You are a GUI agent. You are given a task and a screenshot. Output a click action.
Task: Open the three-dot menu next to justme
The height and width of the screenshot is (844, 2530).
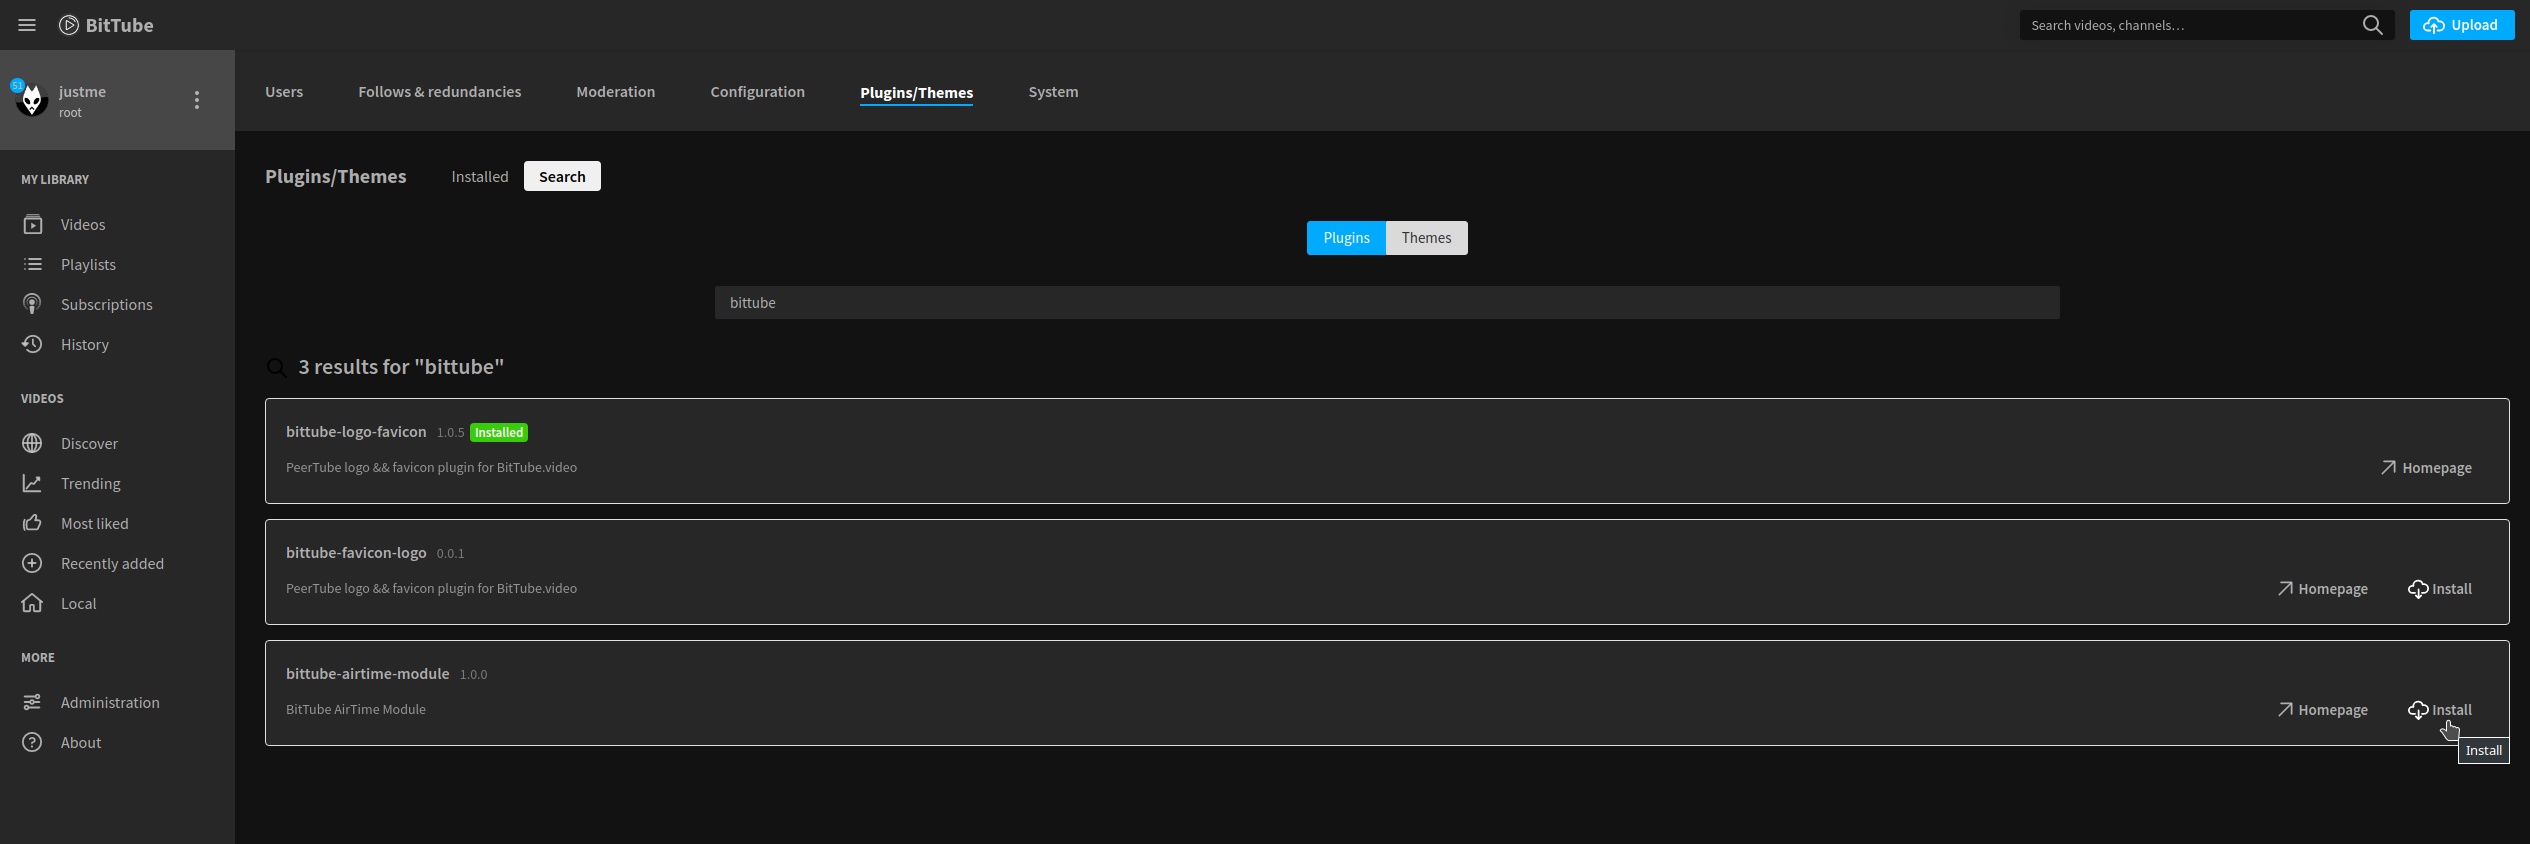tap(197, 100)
